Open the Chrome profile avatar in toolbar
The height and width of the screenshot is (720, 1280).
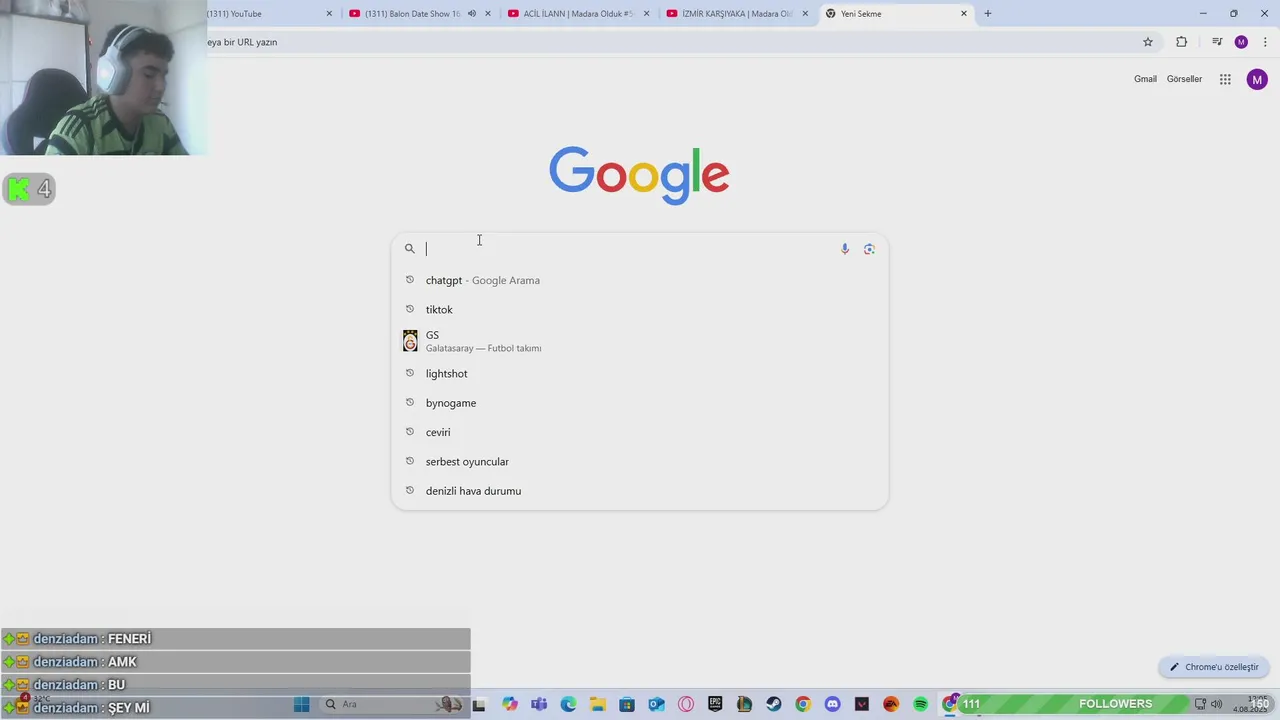pyautogui.click(x=1241, y=42)
